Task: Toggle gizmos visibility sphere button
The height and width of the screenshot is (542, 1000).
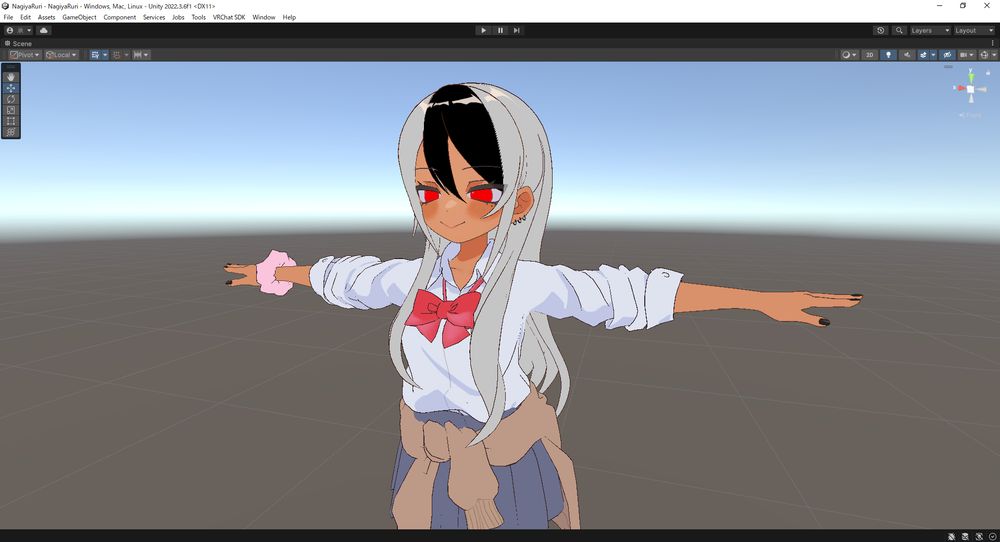Action: 984,55
